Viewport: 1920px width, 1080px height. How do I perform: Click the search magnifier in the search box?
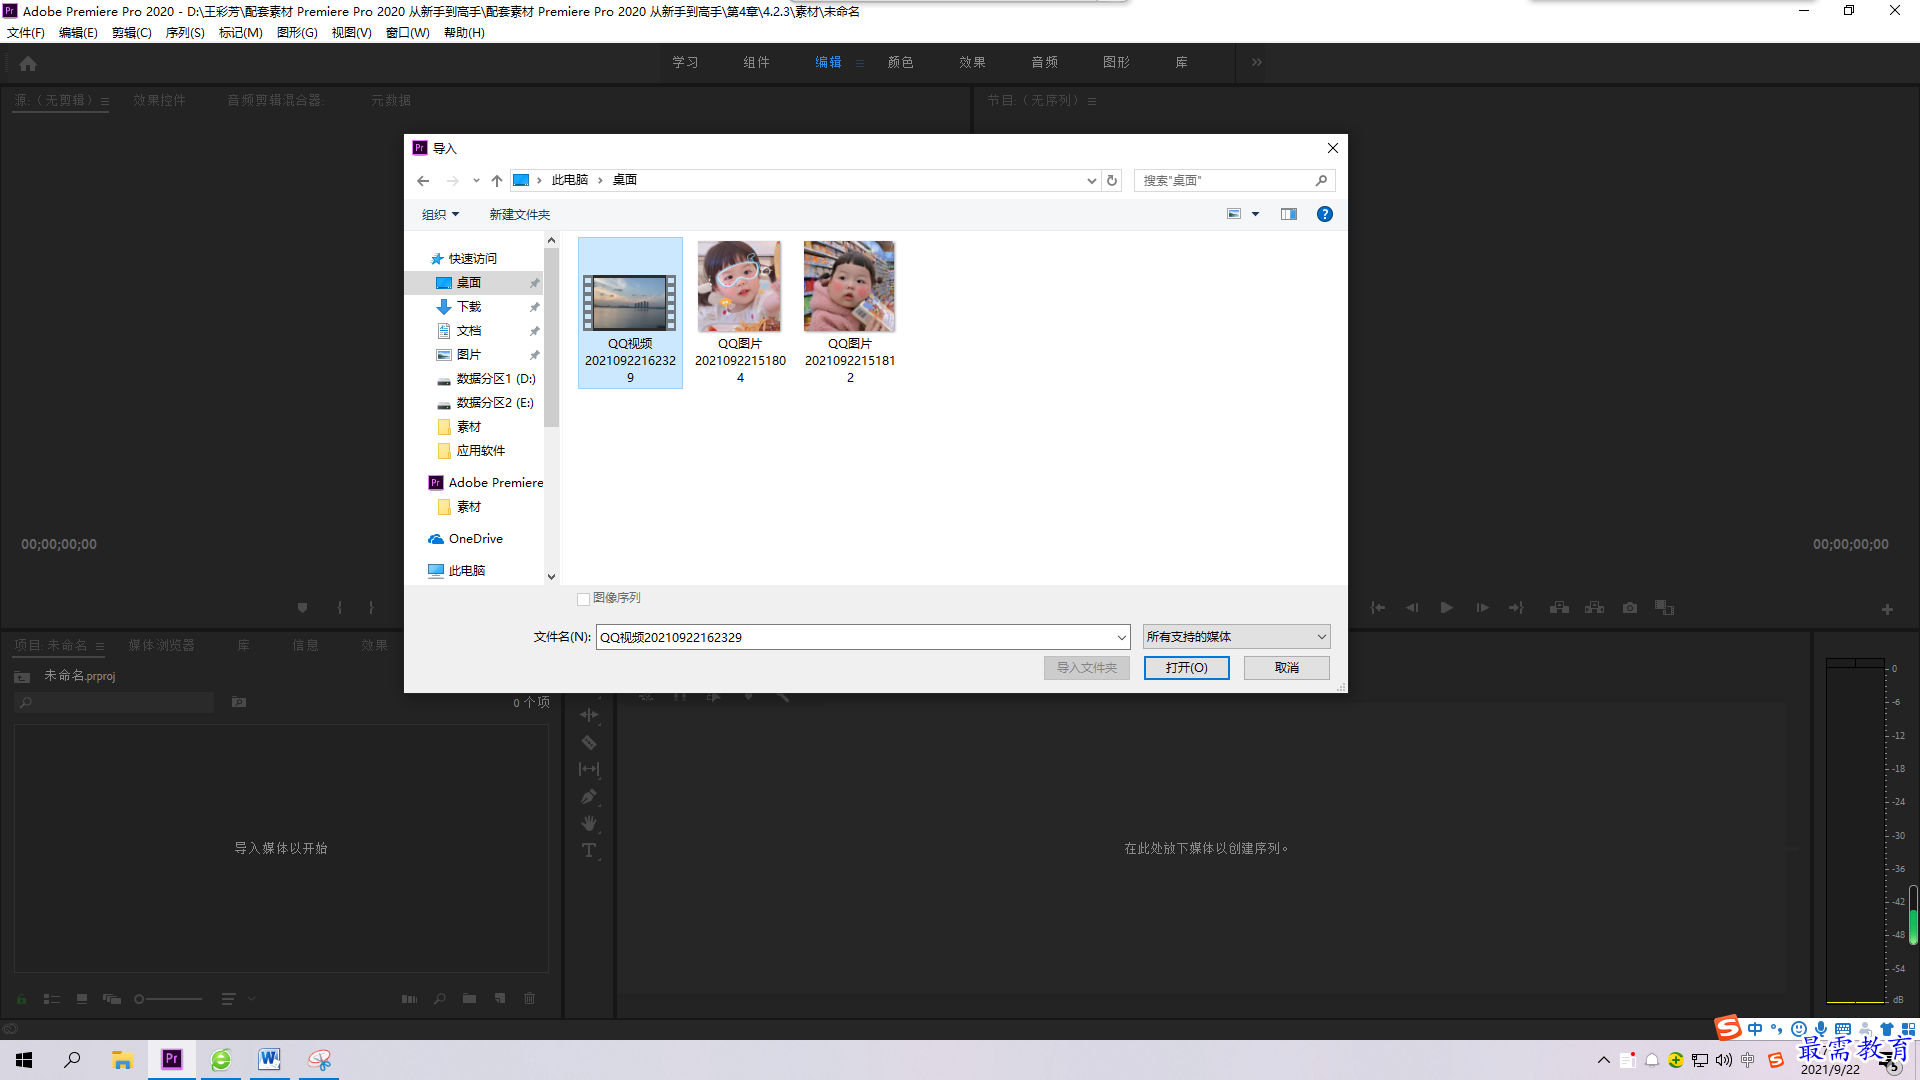coord(1321,181)
